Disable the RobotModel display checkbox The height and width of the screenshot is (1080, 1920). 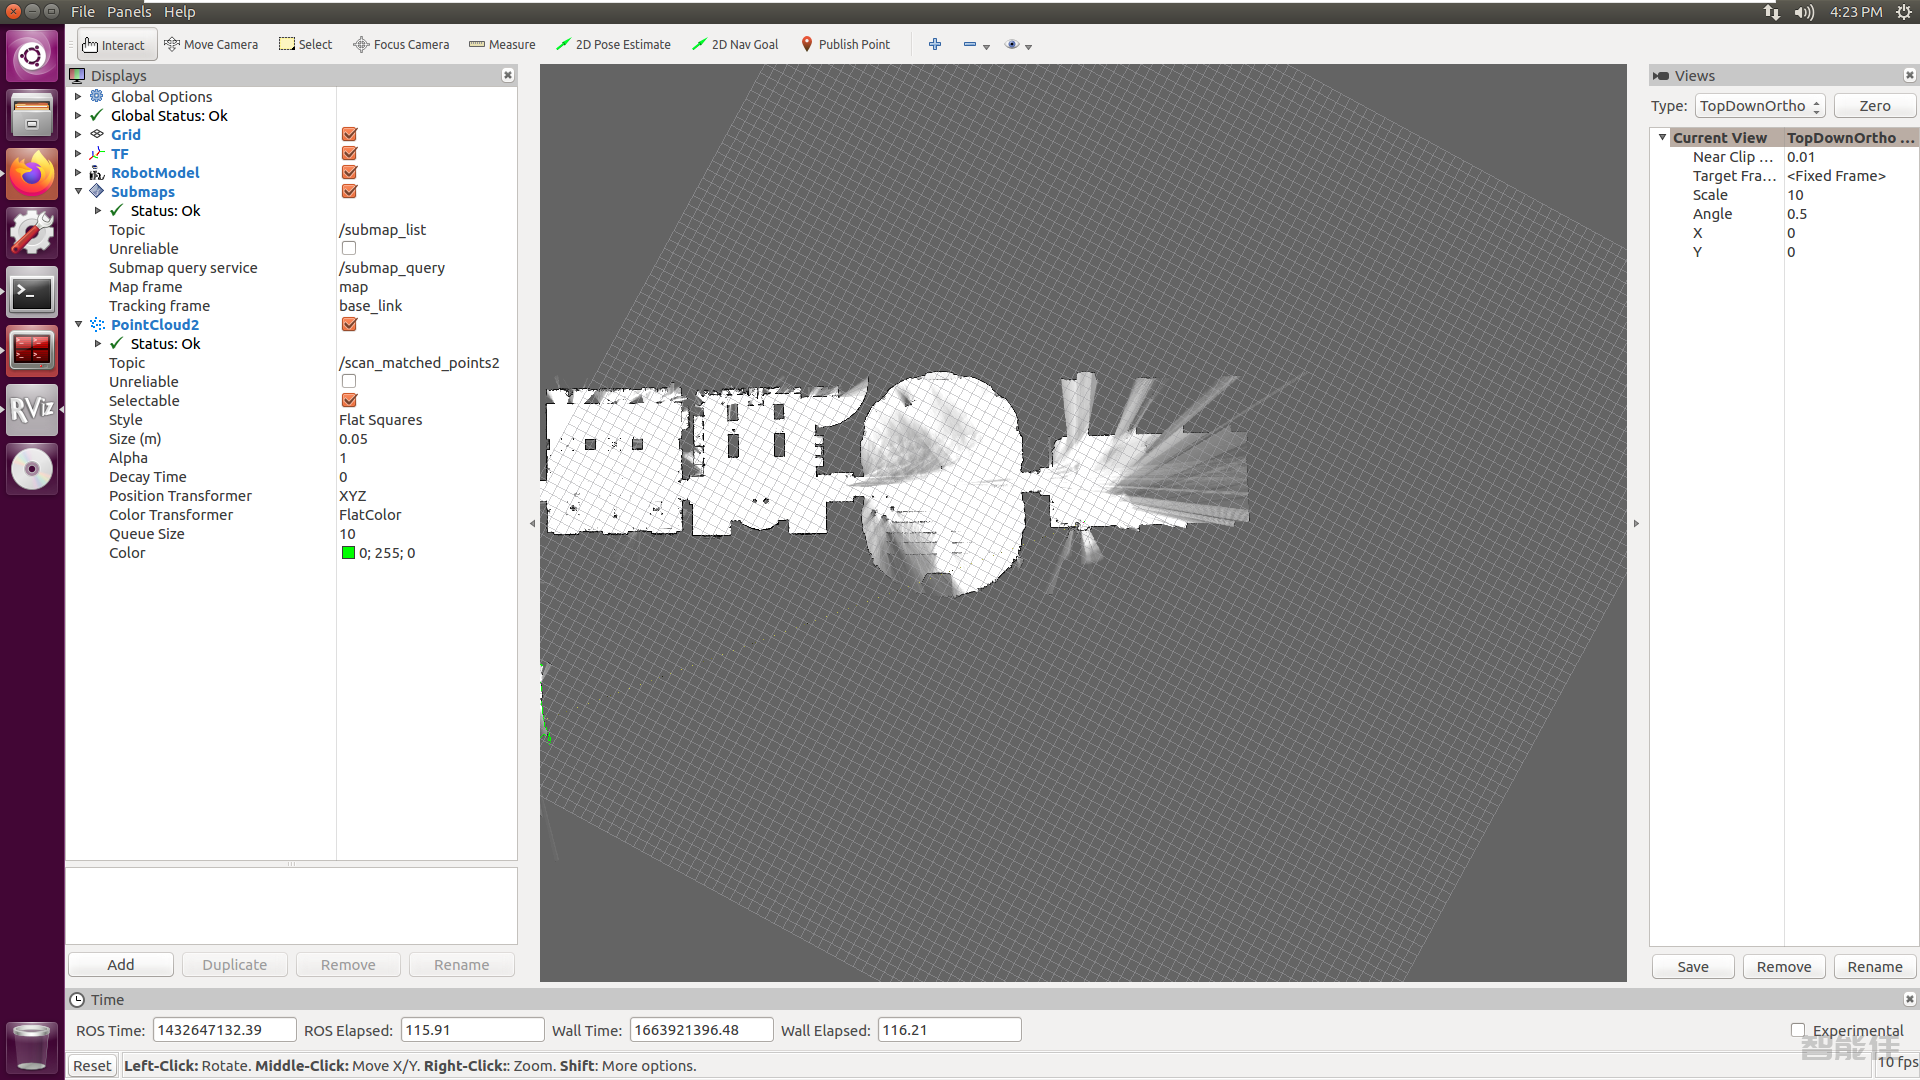349,172
